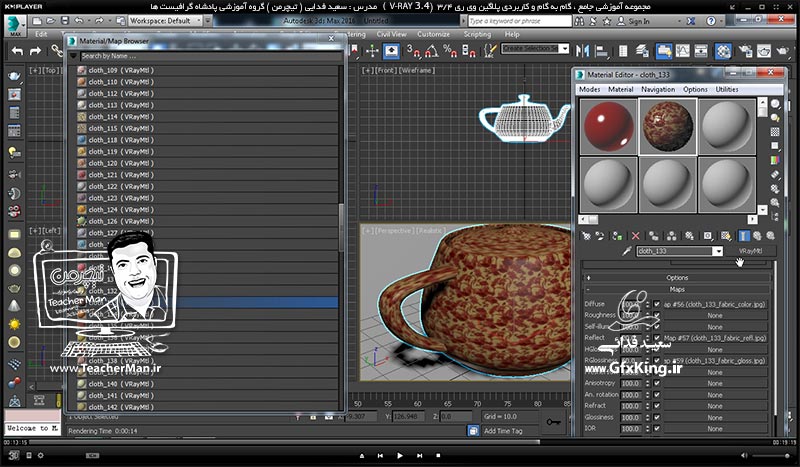Toggle the RGlossiness map checkbox
Viewport: 800px width, 467px height.
[657, 360]
